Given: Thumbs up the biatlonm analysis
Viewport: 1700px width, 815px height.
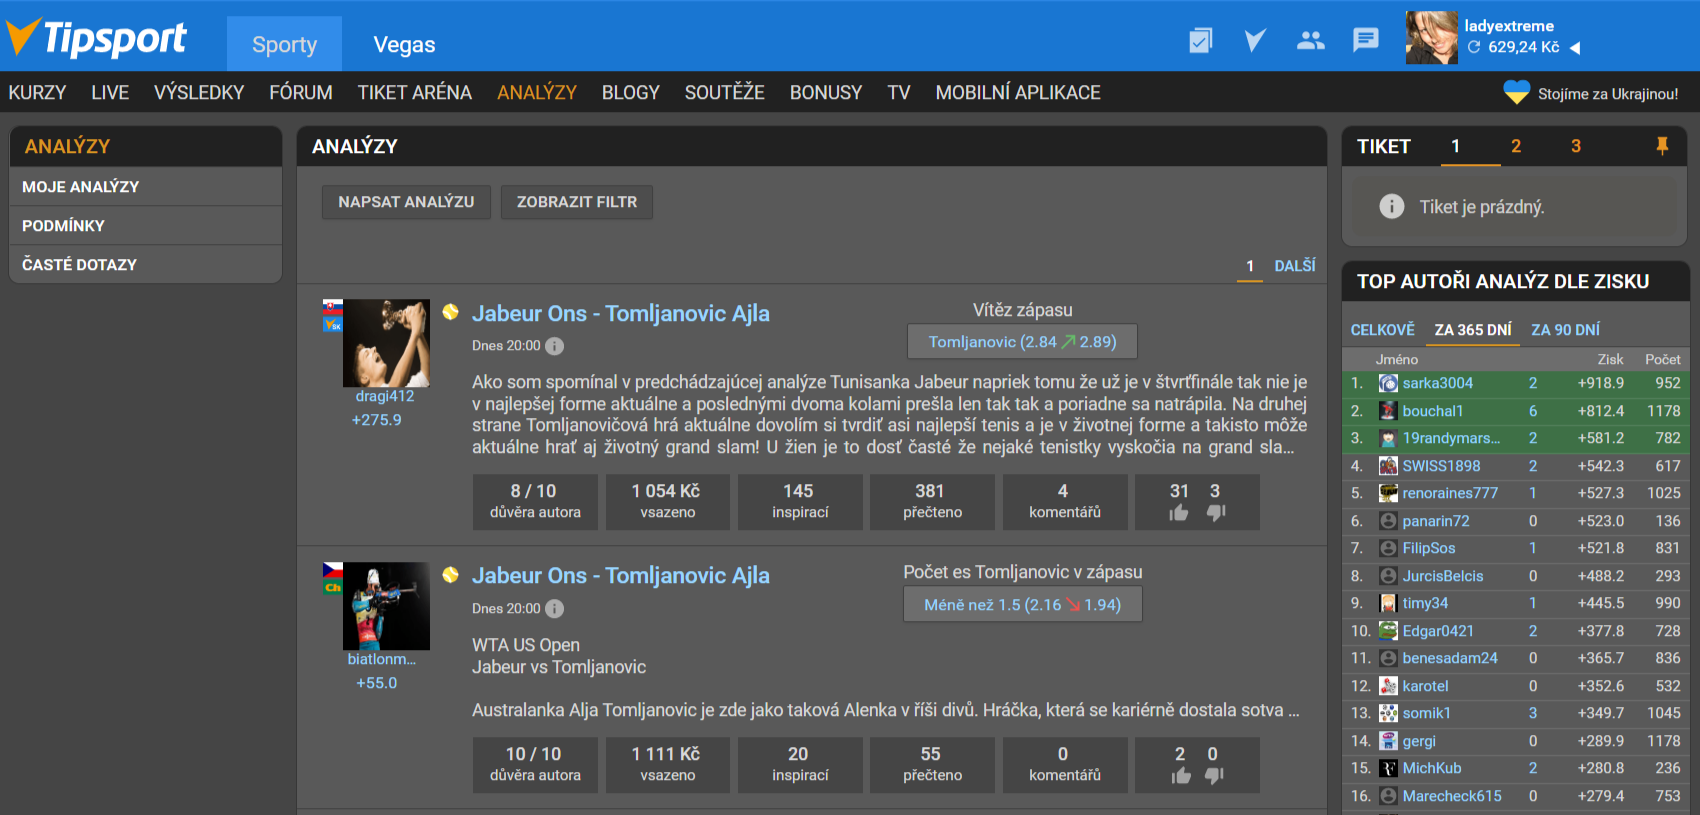Looking at the screenshot, I should [x=1181, y=775].
